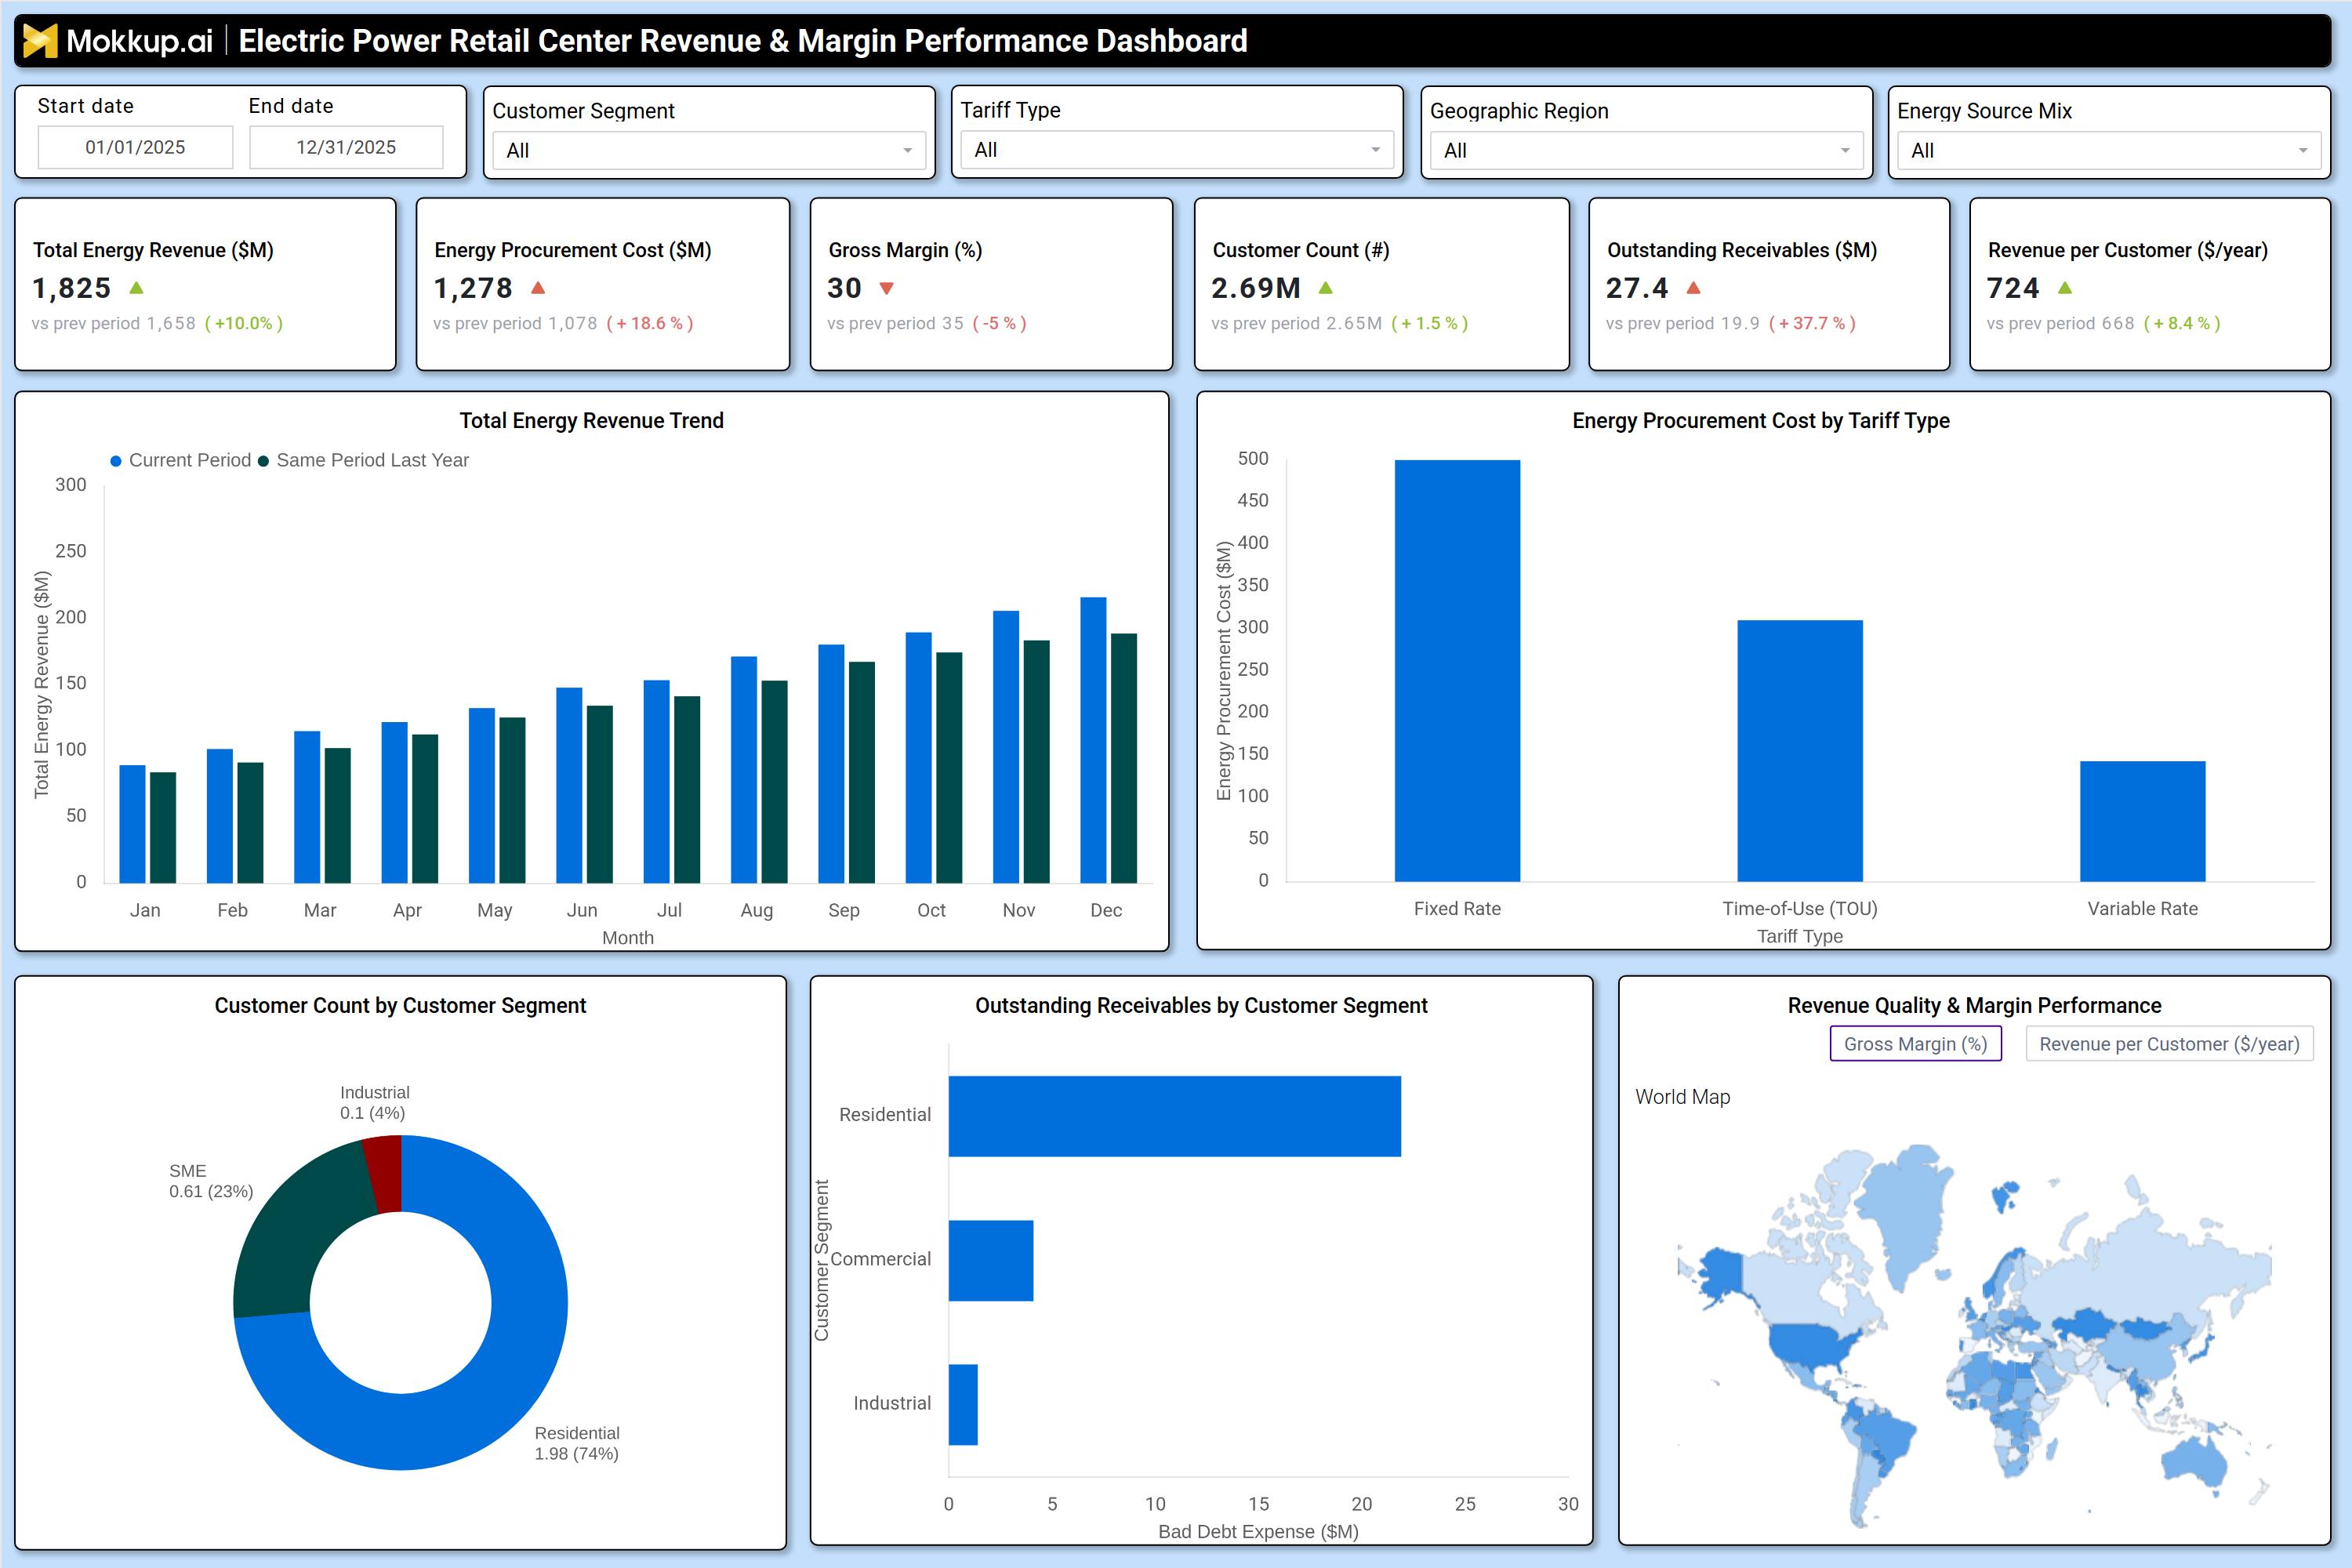2352x1568 pixels.
Task: Click green up arrow beside Revenue per Customer
Action: (2065, 288)
